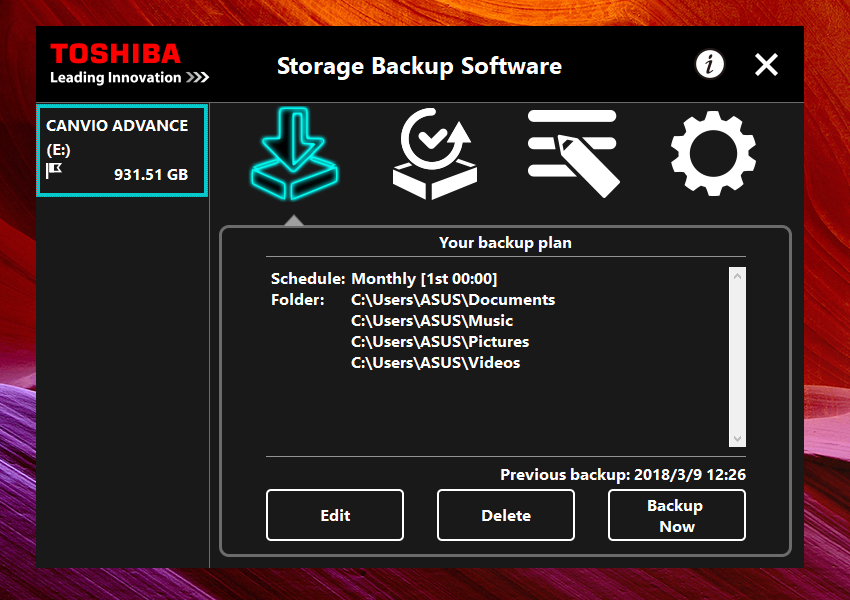Viewport: 850px width, 600px height.
Task: Click the Your backup plan heading
Action: (505, 242)
